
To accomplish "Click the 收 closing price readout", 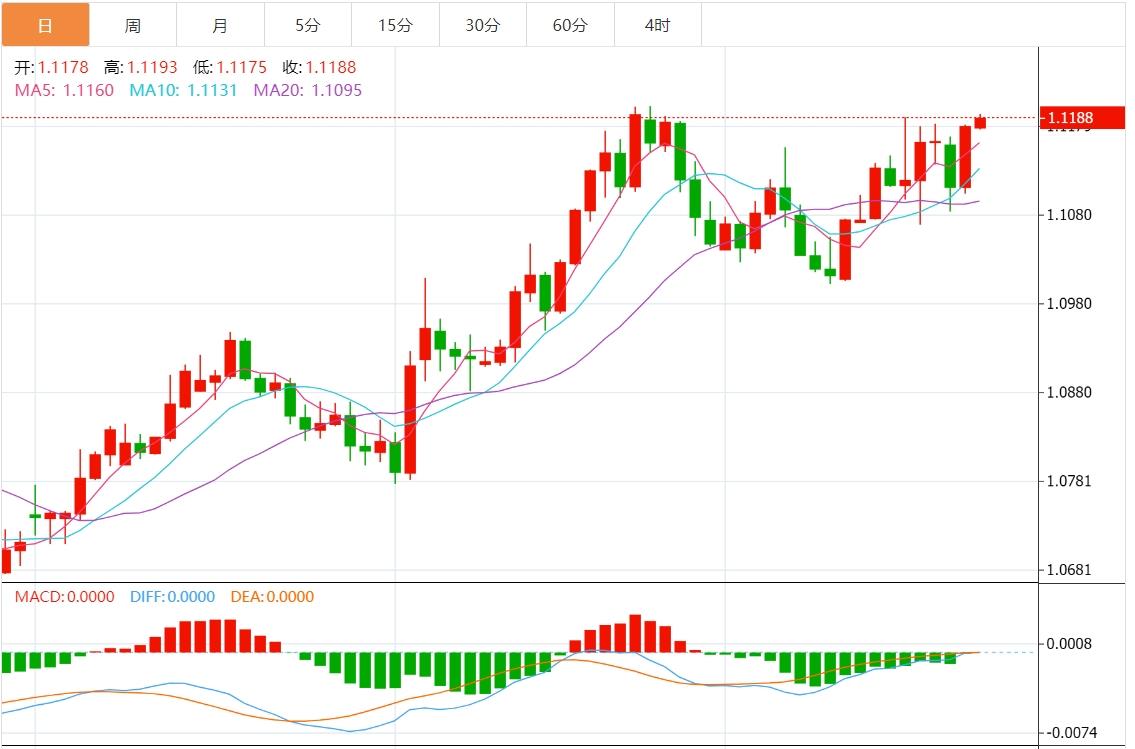I will click(319, 68).
